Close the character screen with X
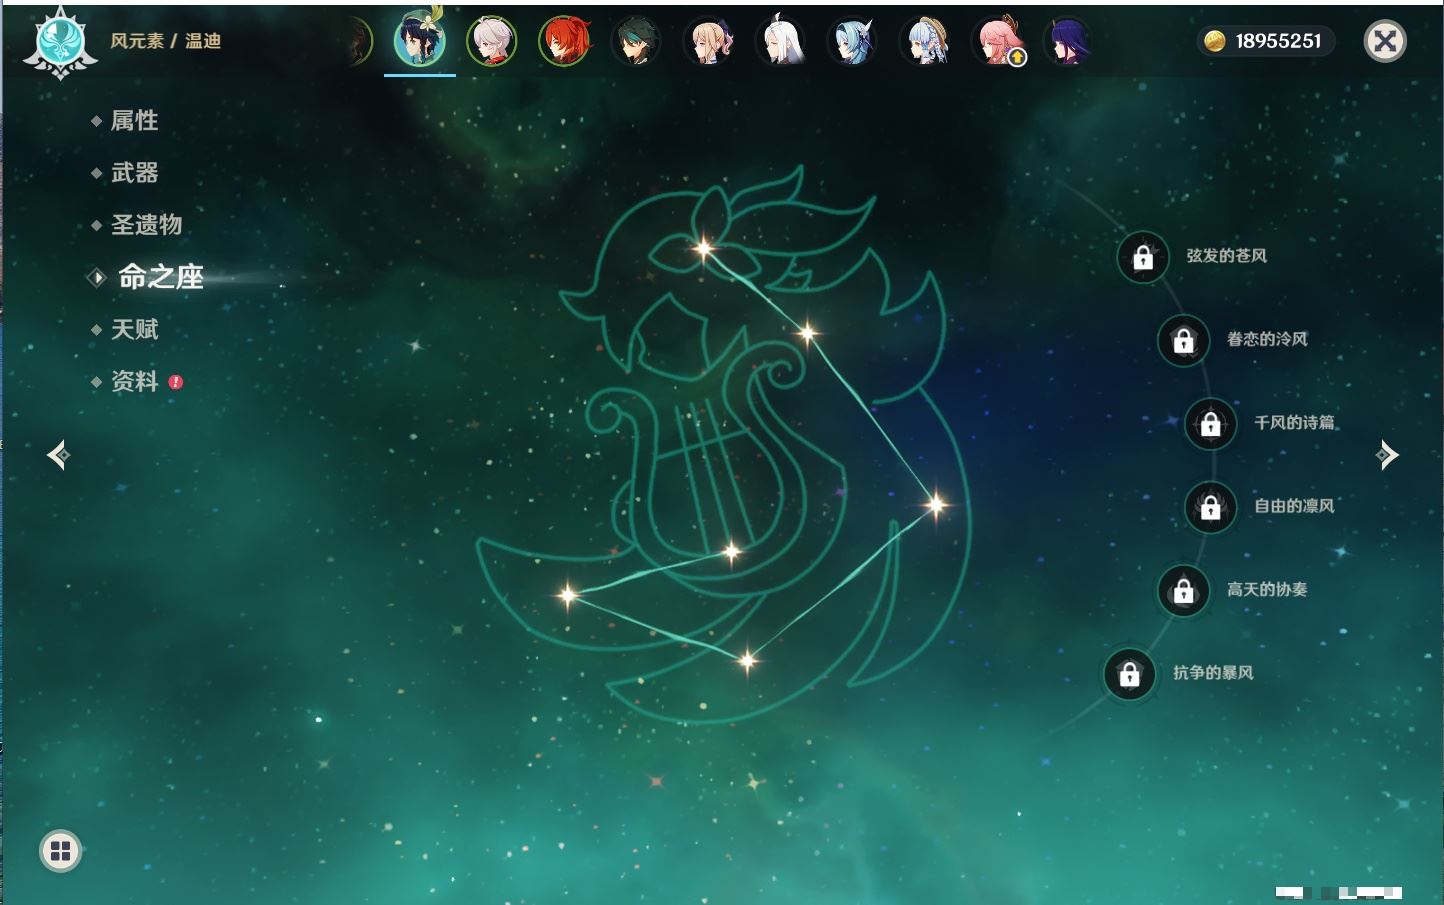Viewport: 1444px width, 905px height. (x=1385, y=41)
